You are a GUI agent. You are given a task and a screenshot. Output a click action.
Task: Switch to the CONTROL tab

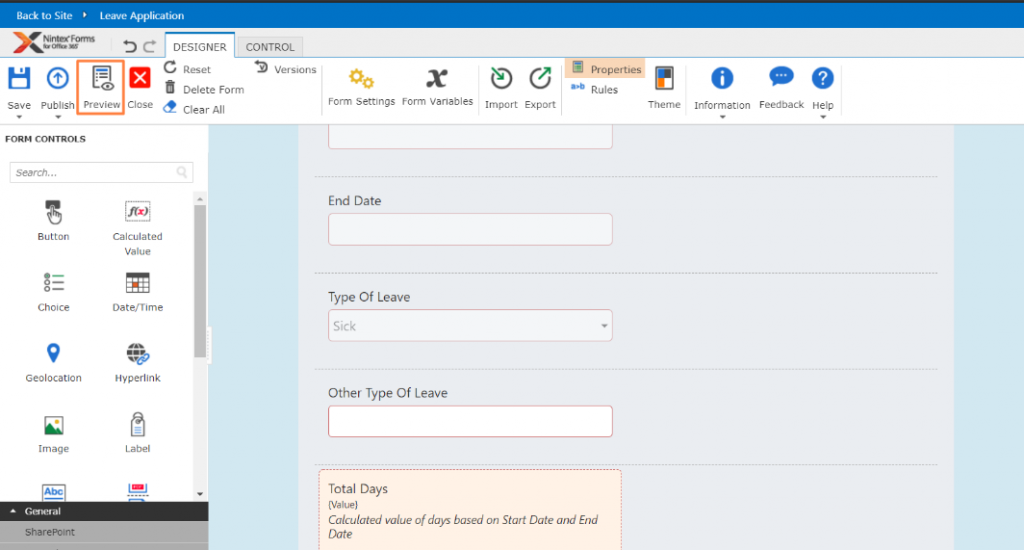[x=270, y=47]
